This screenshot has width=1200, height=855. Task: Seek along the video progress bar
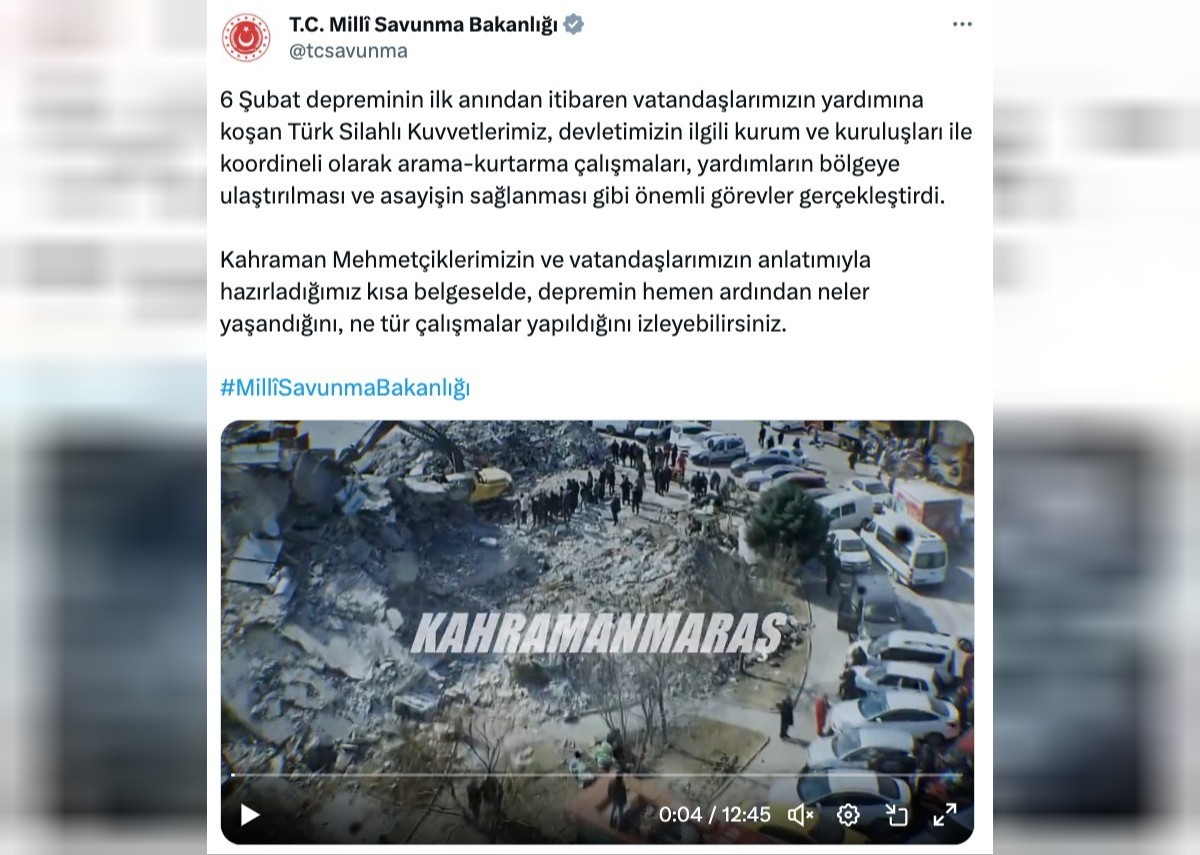tap(597, 775)
